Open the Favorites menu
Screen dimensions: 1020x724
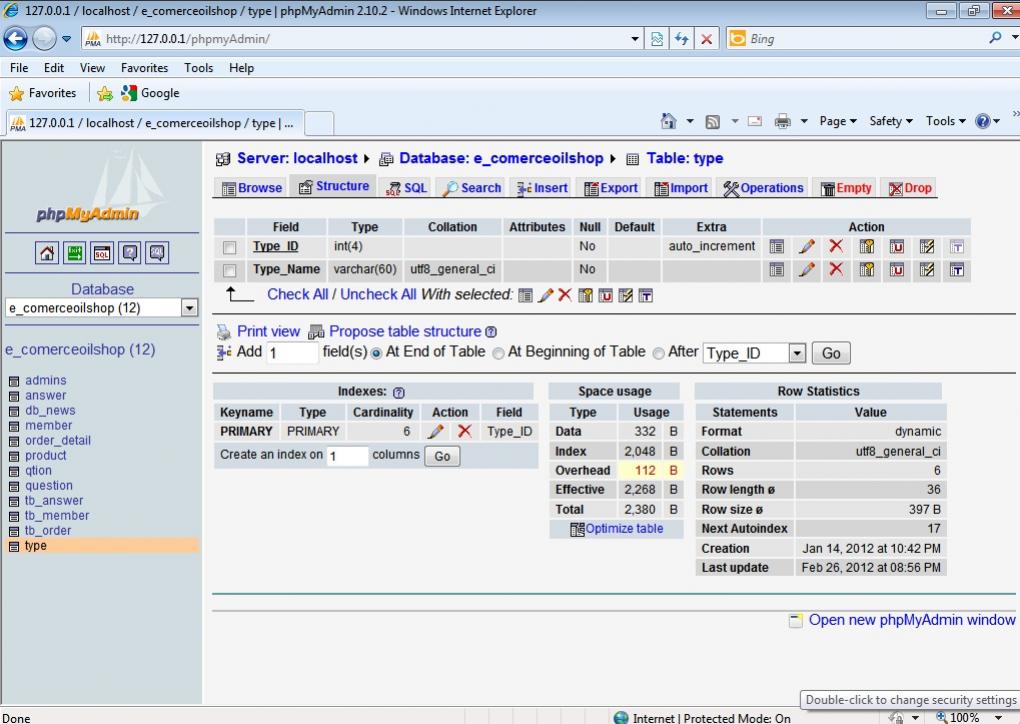[x=144, y=68]
